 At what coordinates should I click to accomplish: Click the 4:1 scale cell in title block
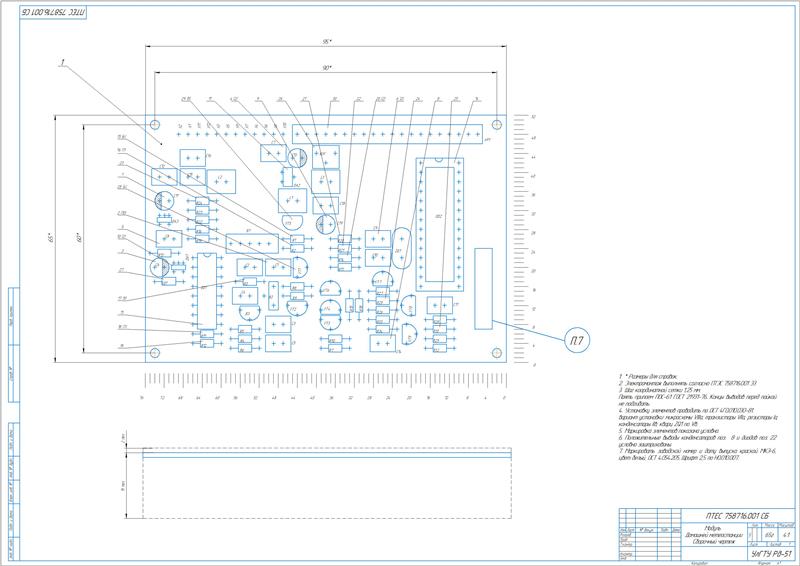pos(786,535)
